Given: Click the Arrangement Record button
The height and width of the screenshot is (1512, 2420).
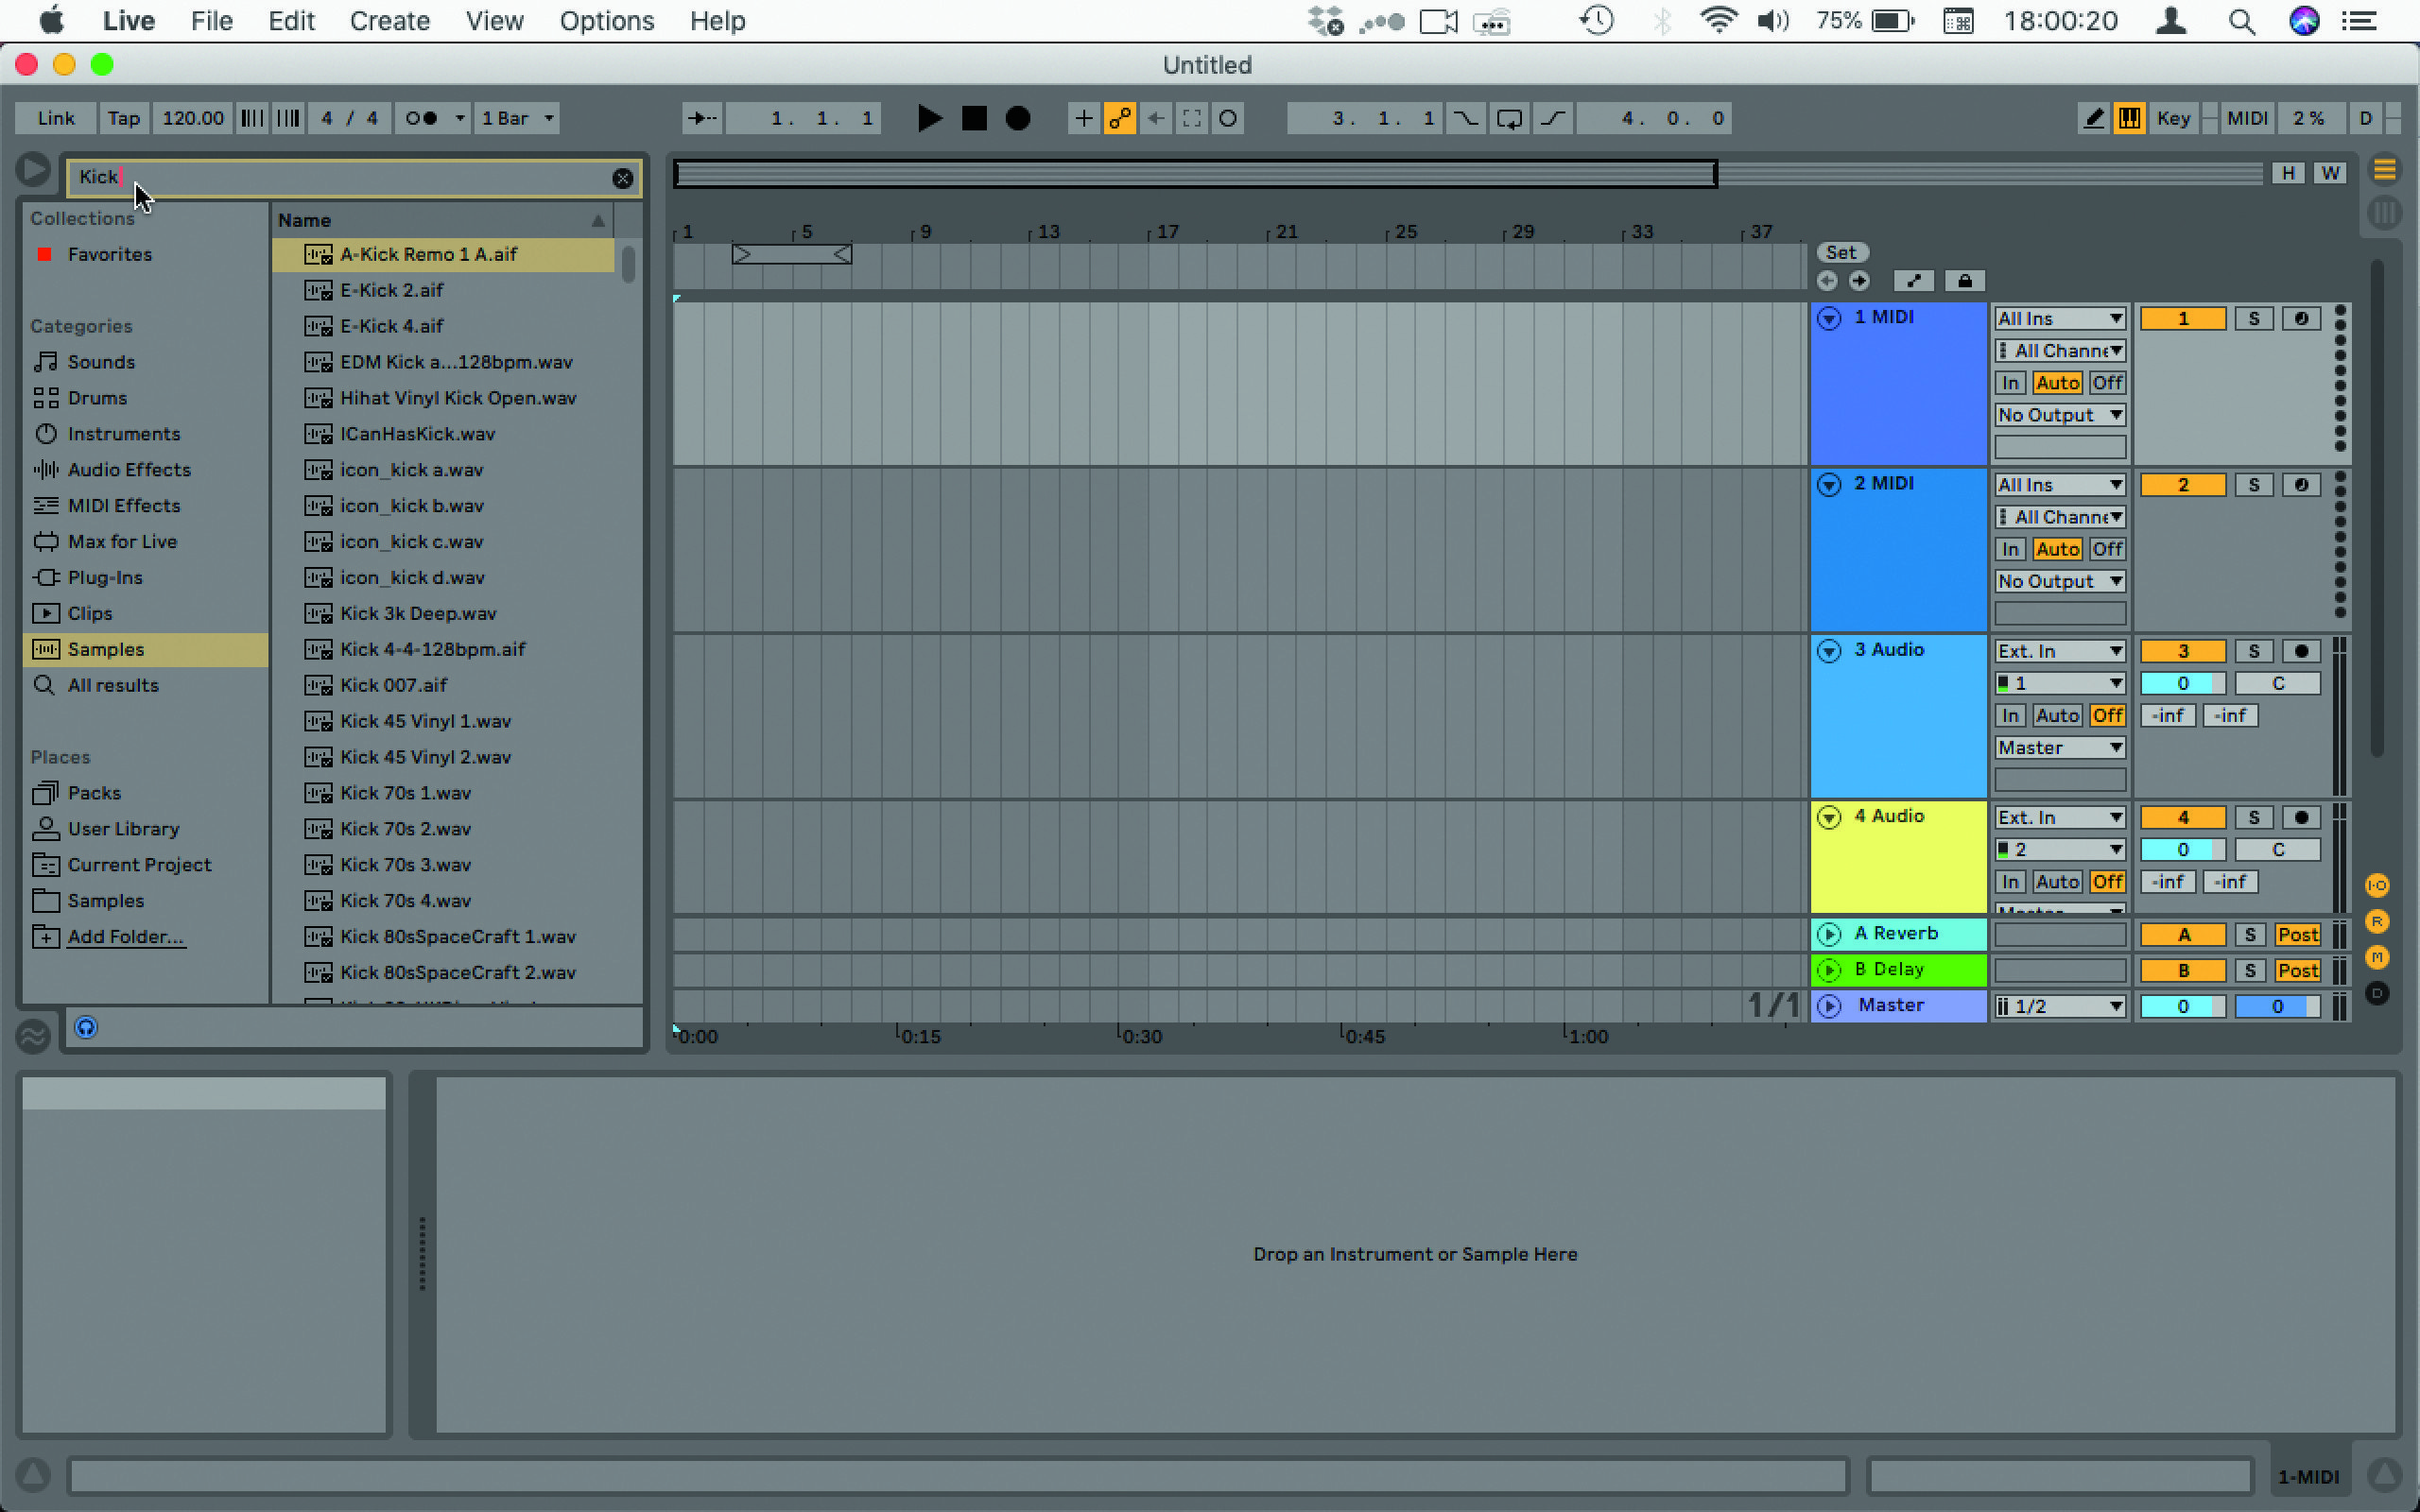Looking at the screenshot, I should pos(1018,118).
